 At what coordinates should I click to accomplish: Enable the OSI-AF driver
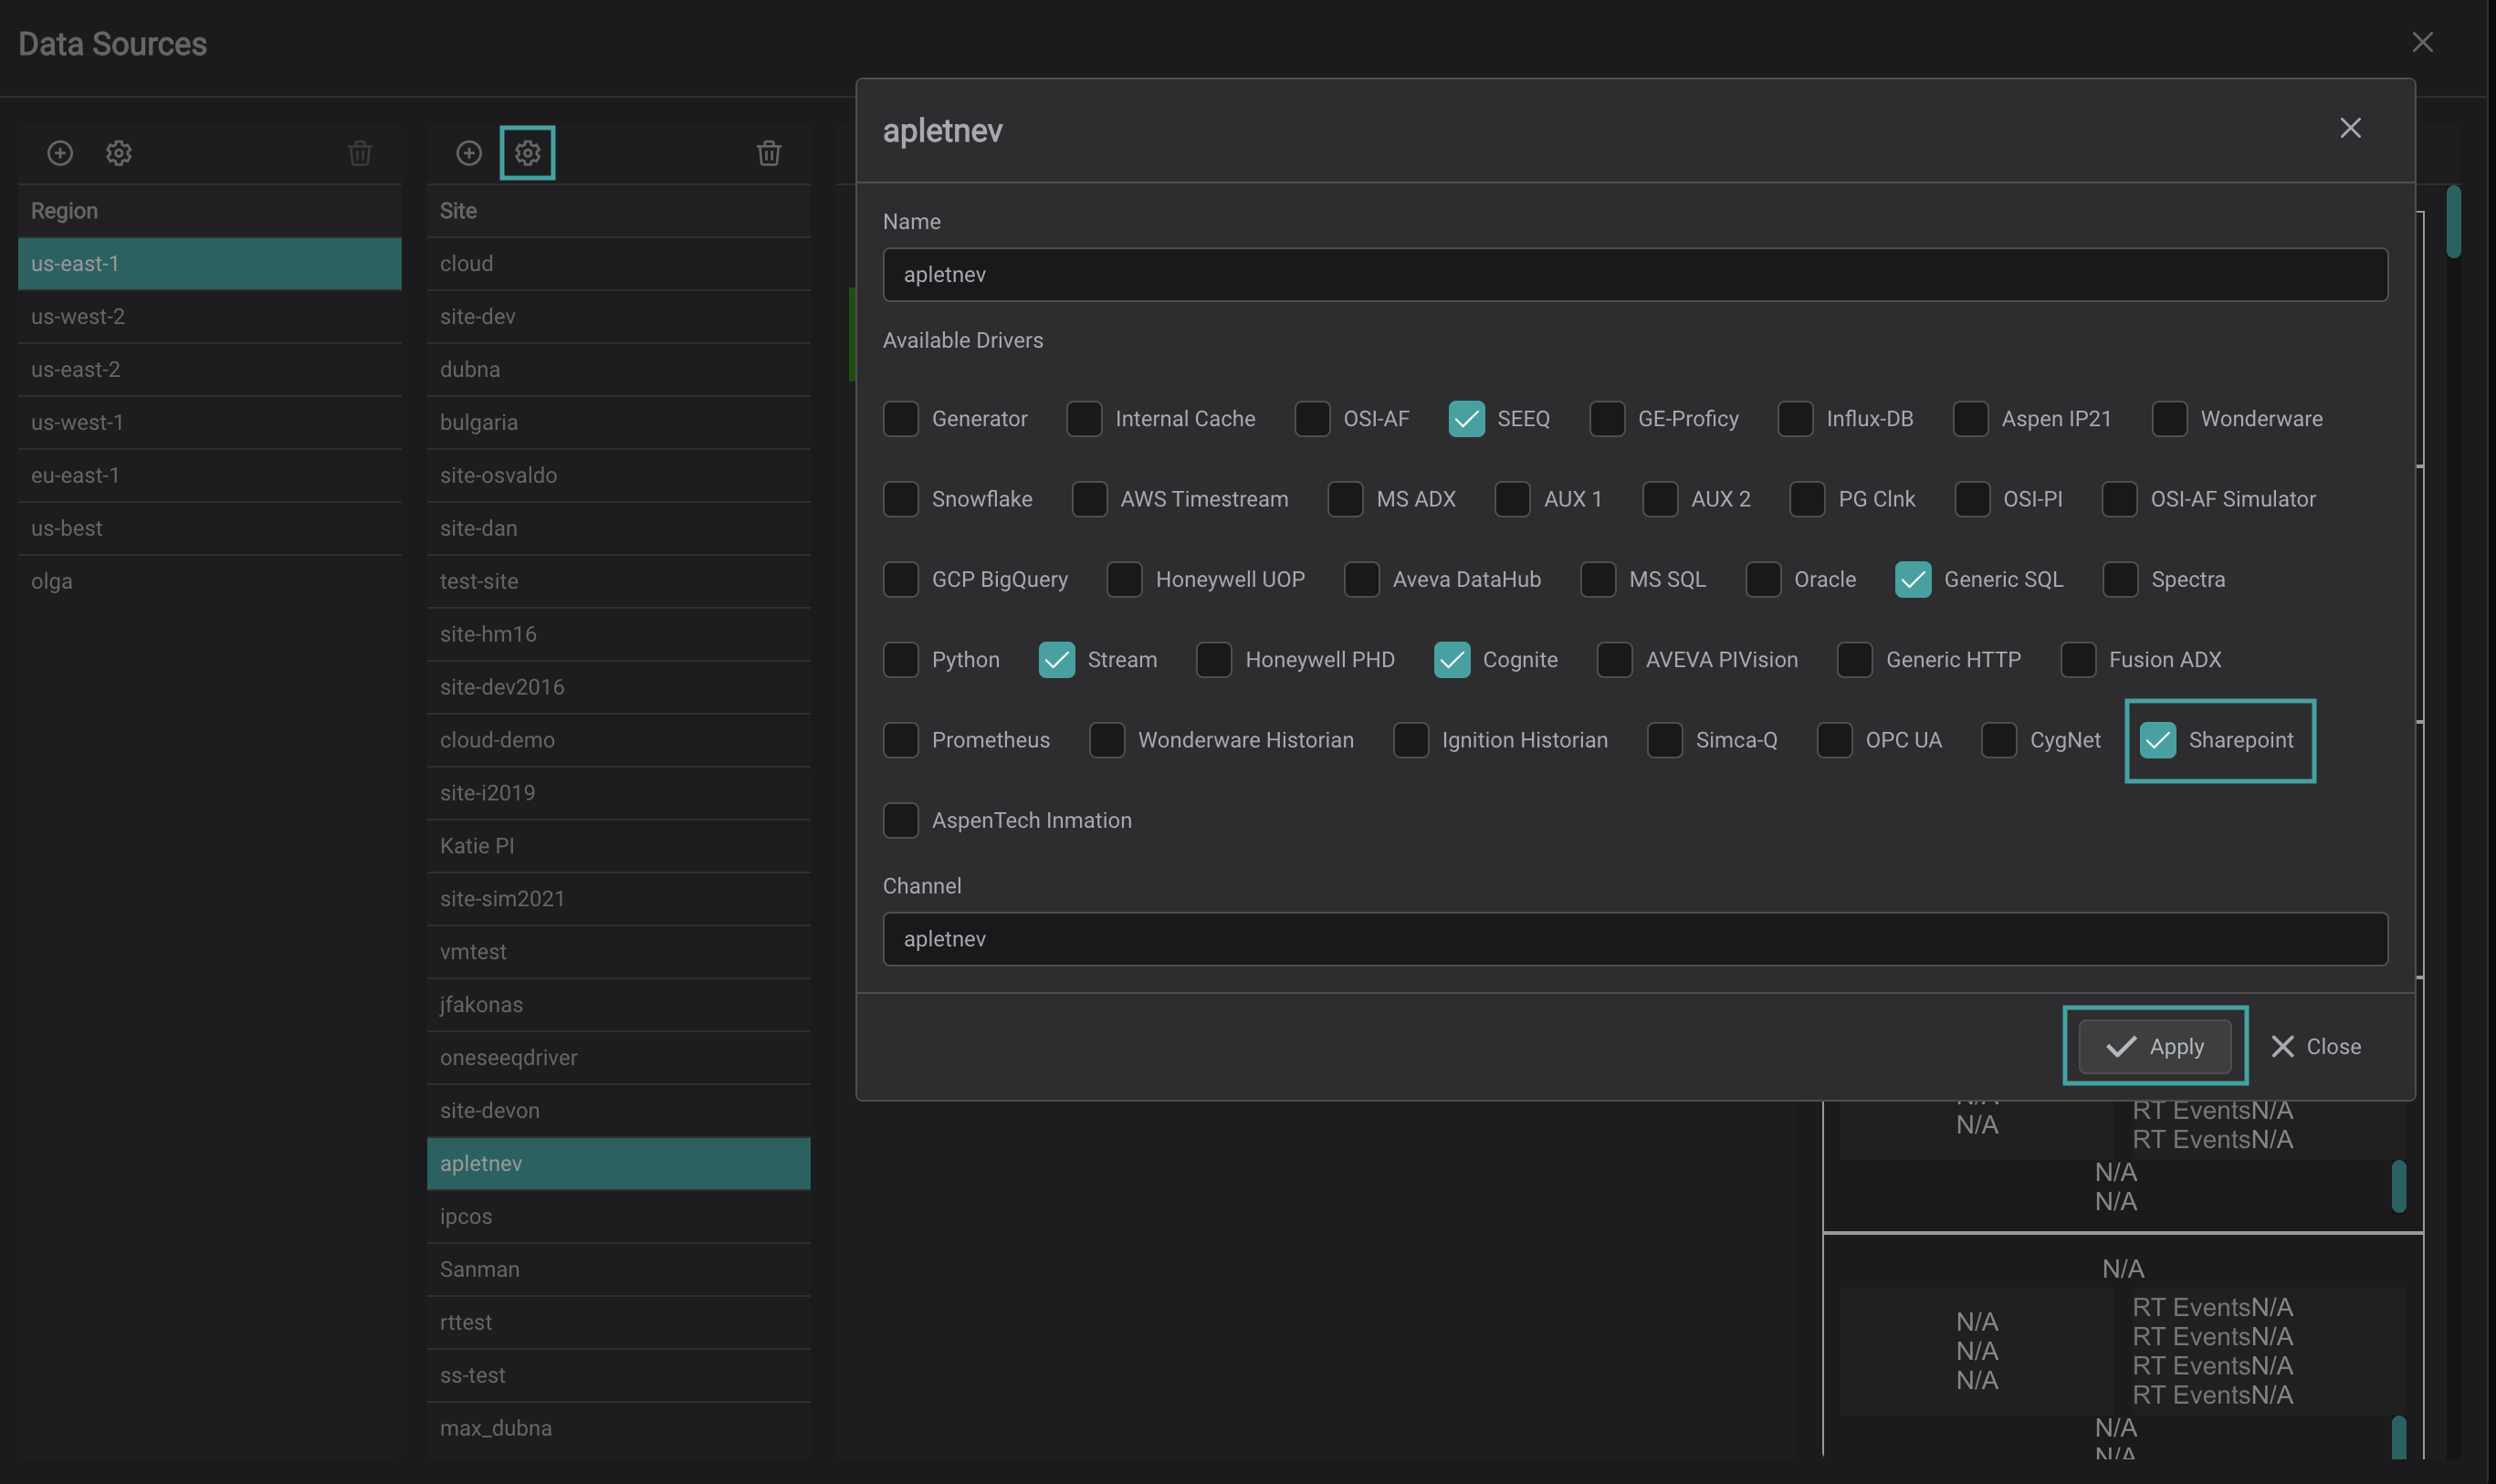(1312, 419)
